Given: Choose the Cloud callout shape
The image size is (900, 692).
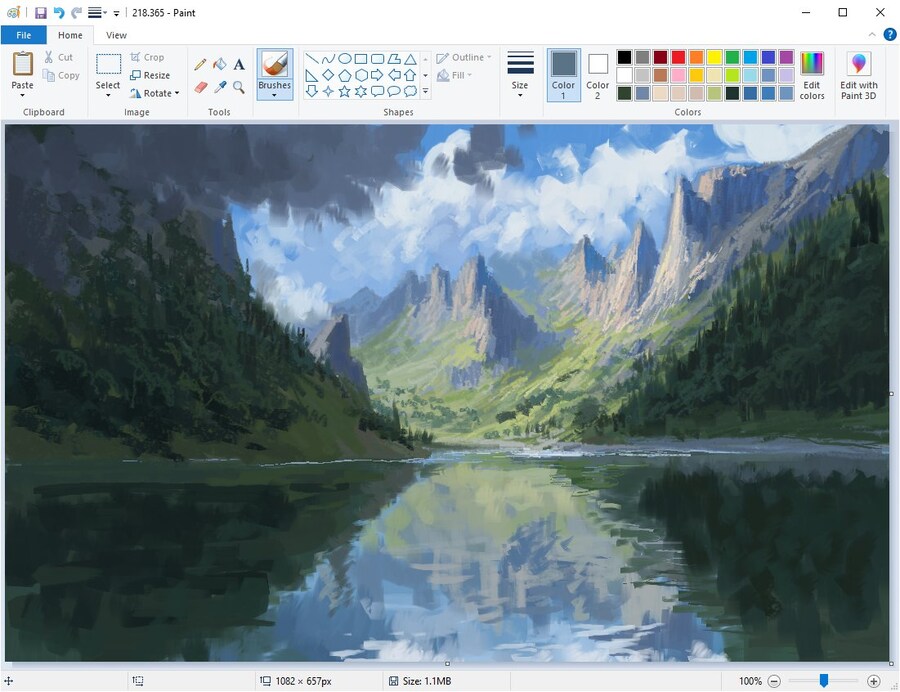Looking at the screenshot, I should 410,91.
